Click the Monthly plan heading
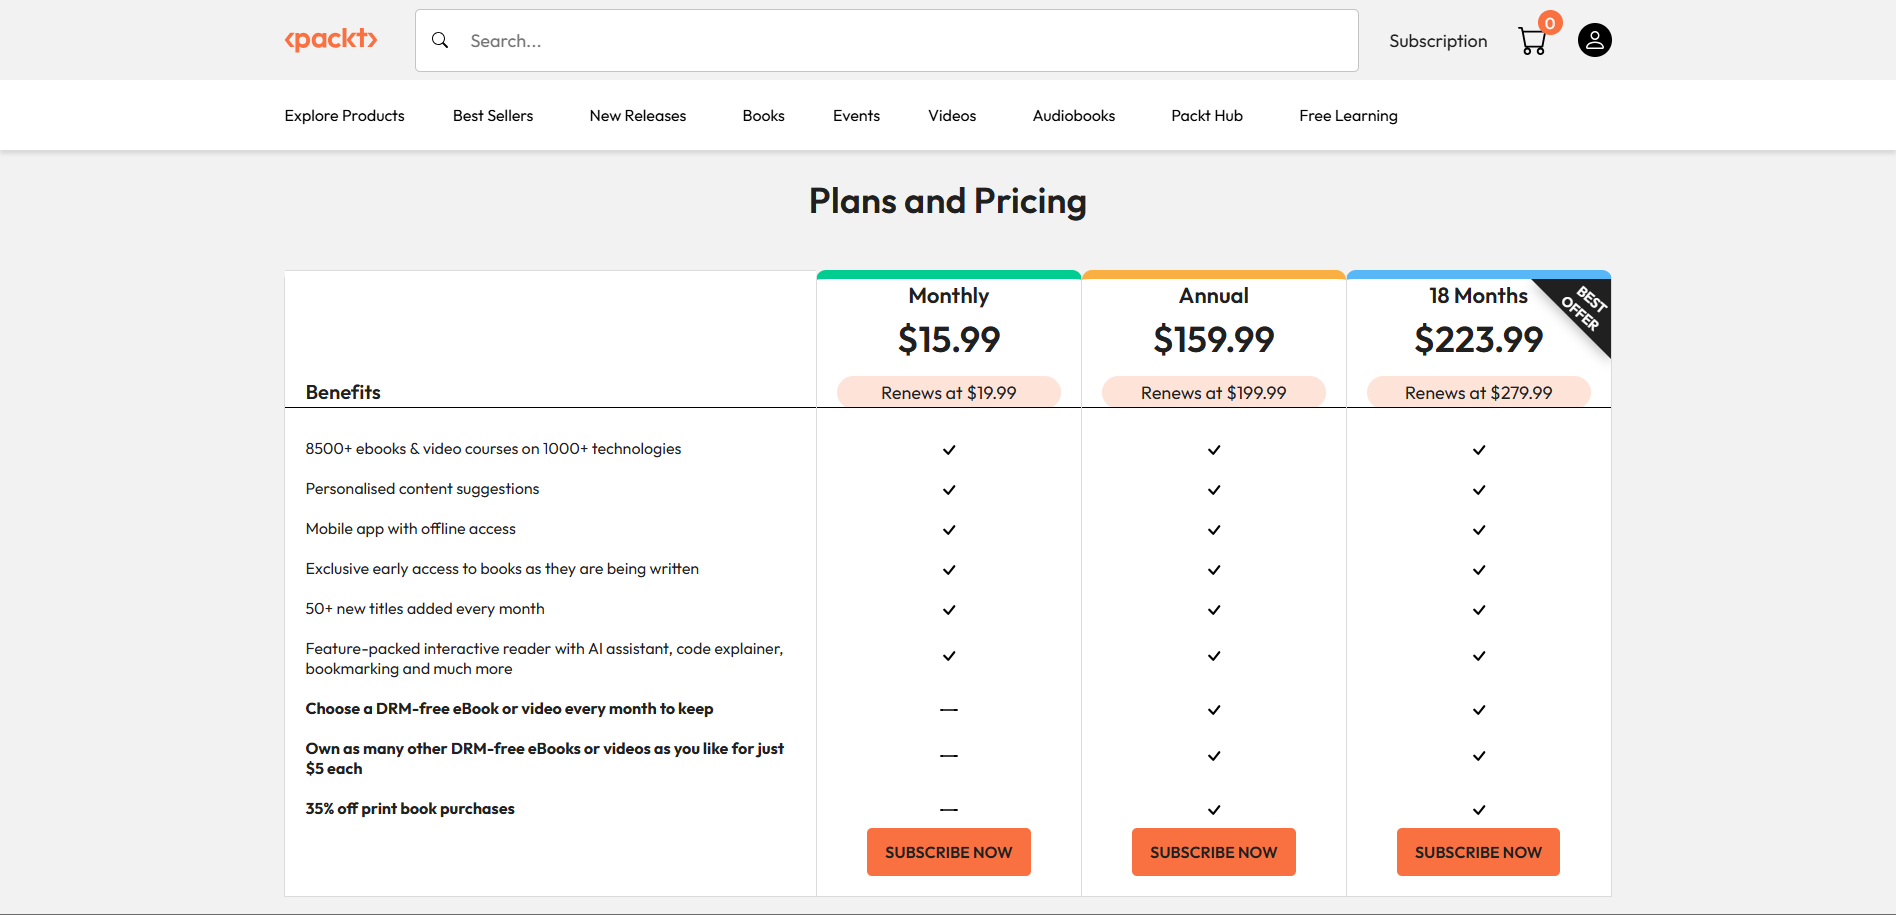Screen dimensions: 1896x915 click(x=949, y=296)
